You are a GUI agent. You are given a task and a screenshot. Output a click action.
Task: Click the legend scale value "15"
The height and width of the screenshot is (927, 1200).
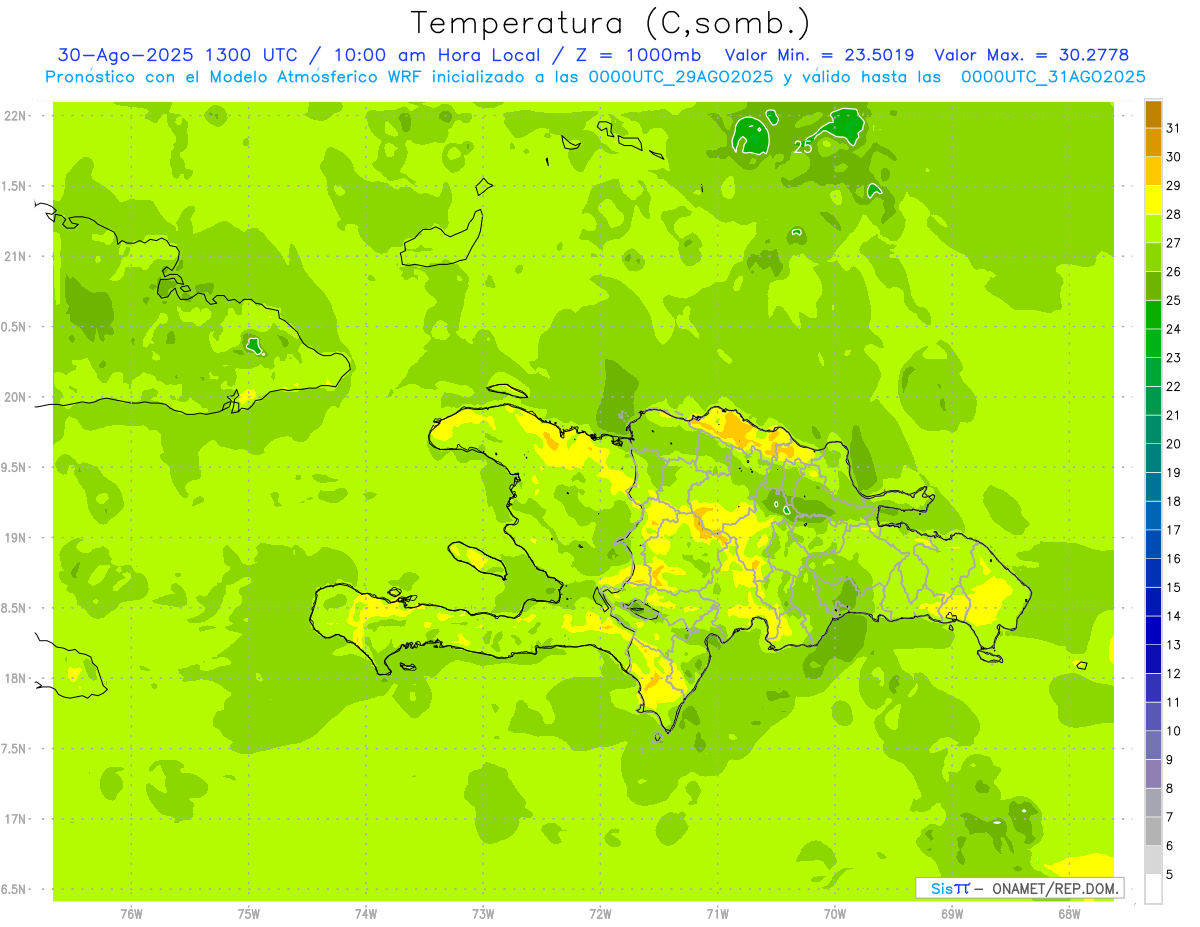tap(1174, 587)
